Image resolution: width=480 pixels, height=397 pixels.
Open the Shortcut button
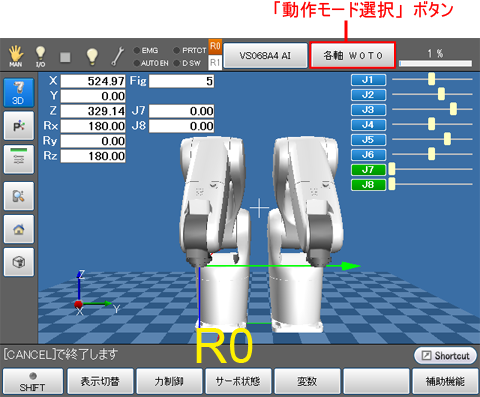(x=445, y=356)
